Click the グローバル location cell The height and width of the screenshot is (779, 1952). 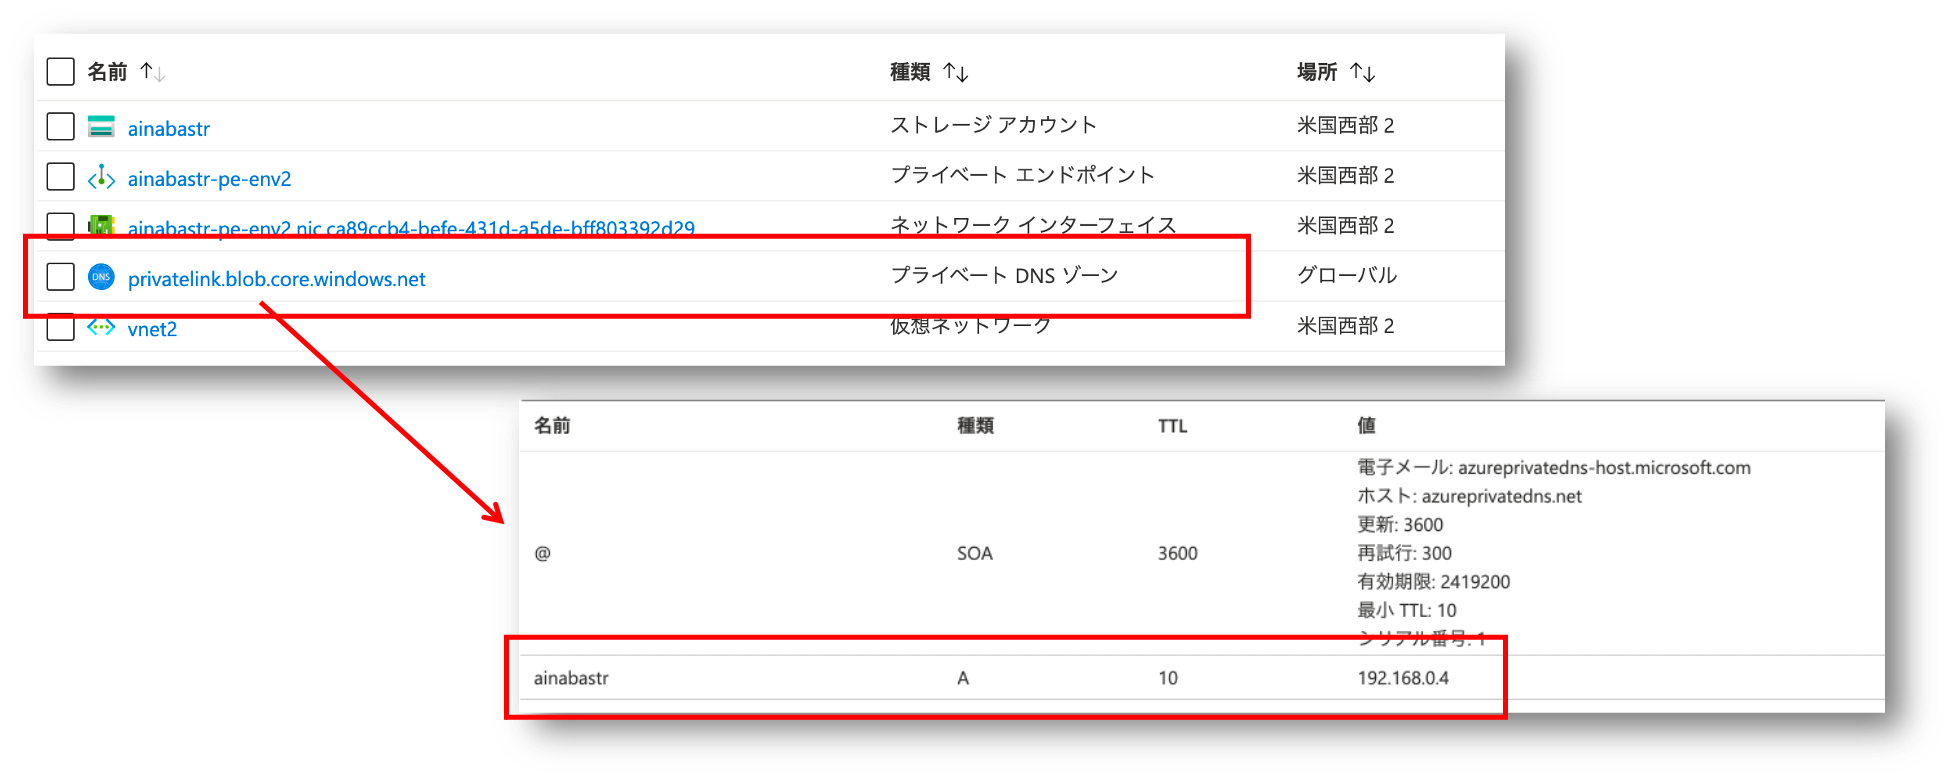point(1347,275)
